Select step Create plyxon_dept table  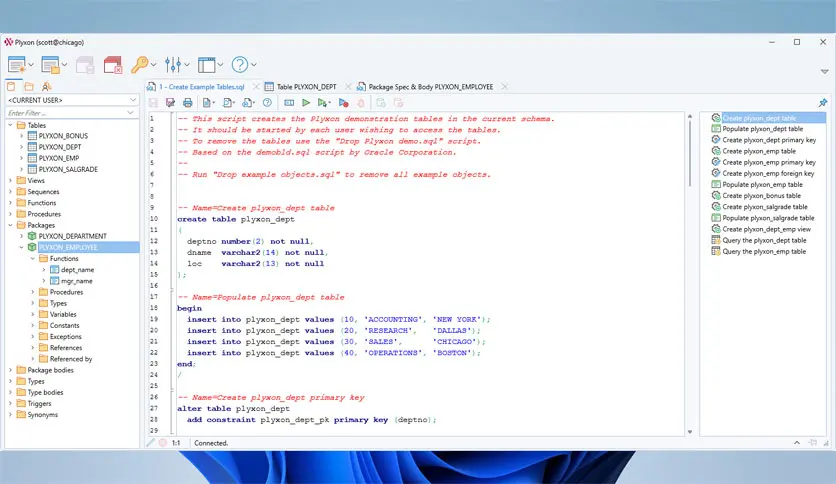(x=759, y=118)
